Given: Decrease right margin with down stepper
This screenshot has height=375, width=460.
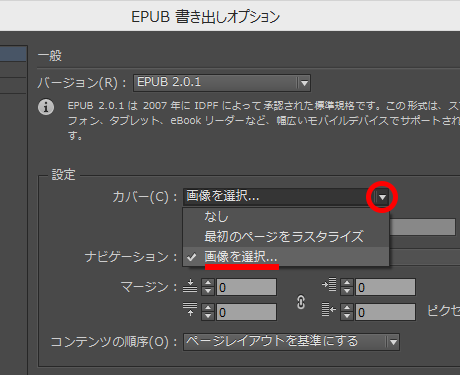Looking at the screenshot, I should 347,316.
